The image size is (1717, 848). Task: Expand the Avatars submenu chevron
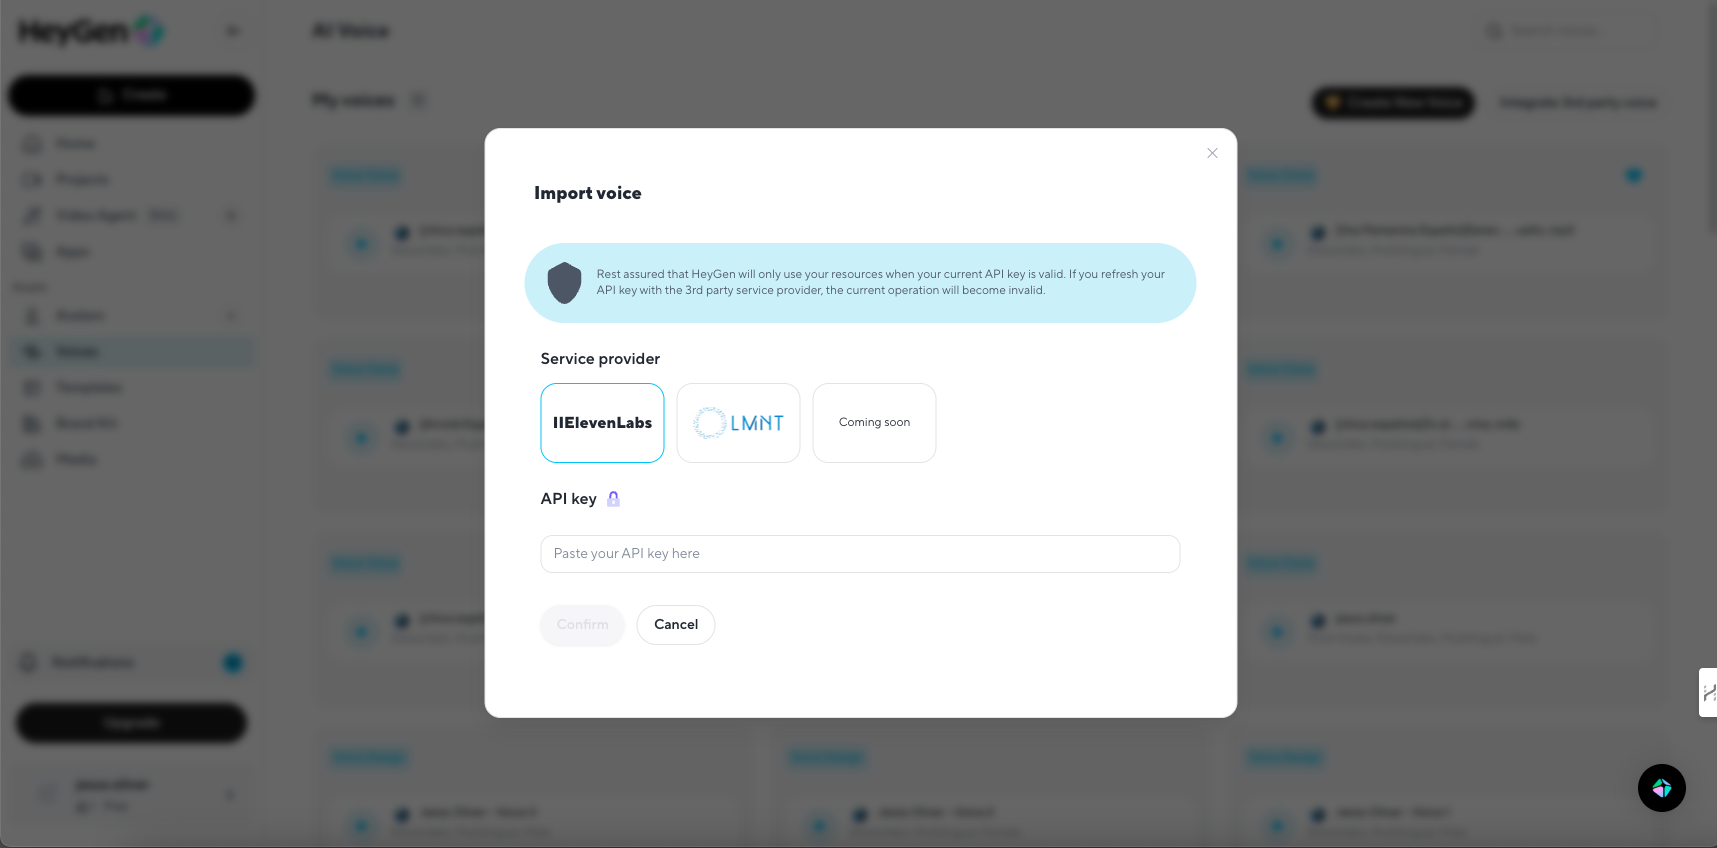click(x=231, y=315)
